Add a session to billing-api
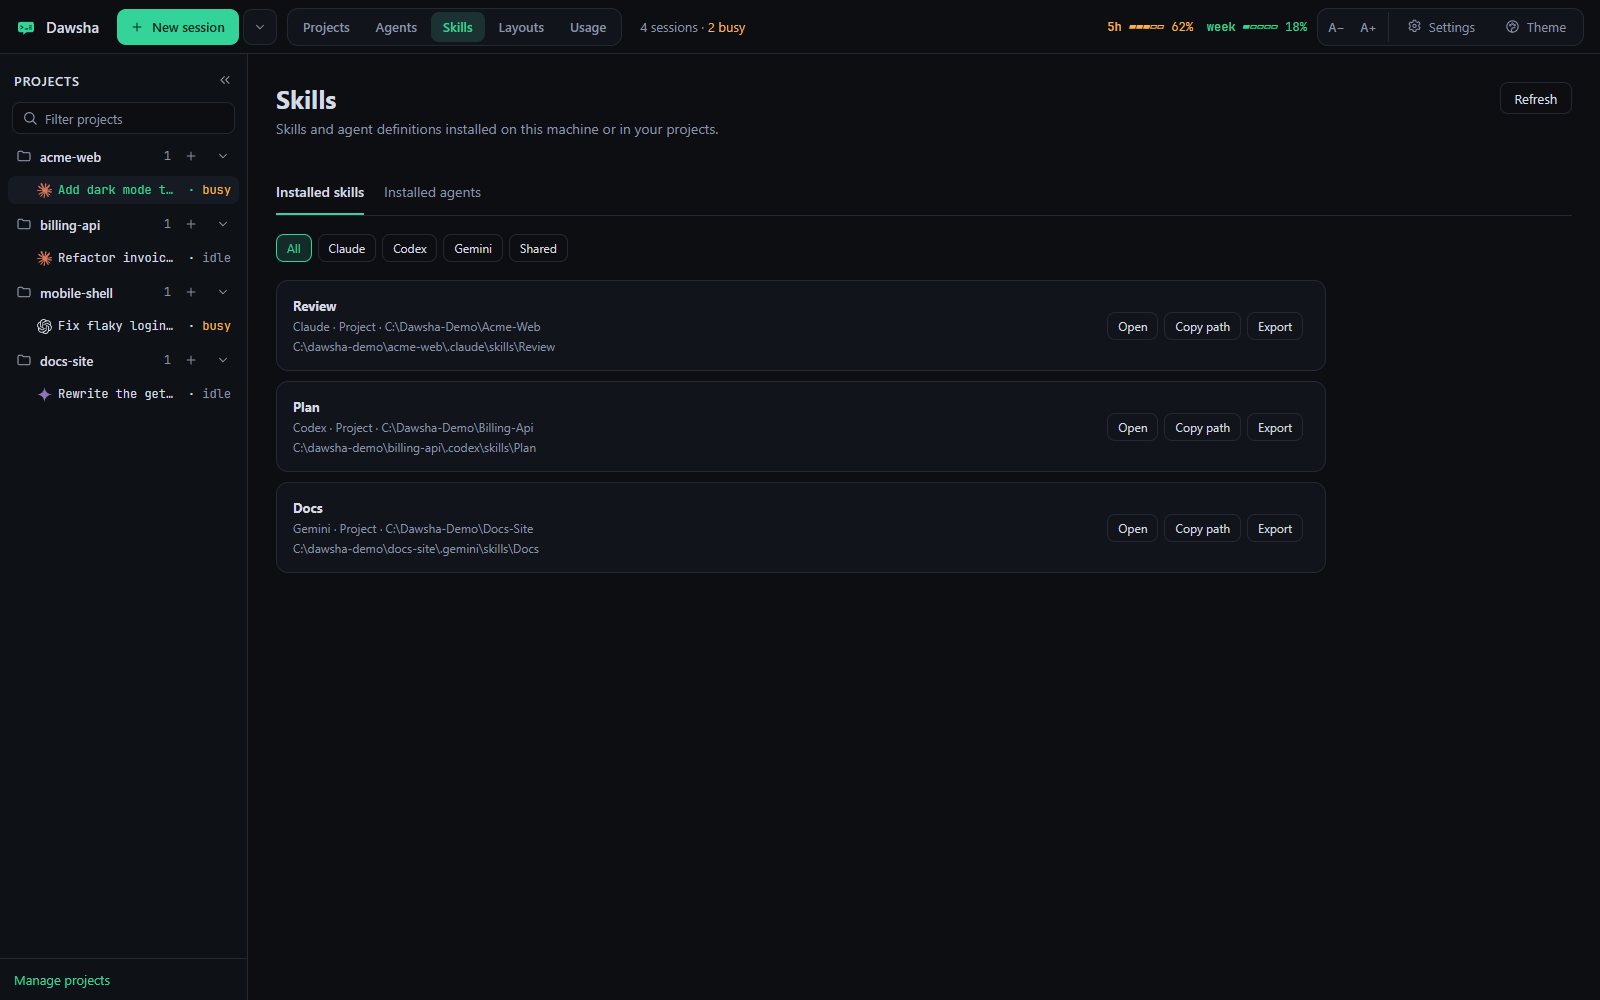The height and width of the screenshot is (1000, 1600). pos(191,224)
